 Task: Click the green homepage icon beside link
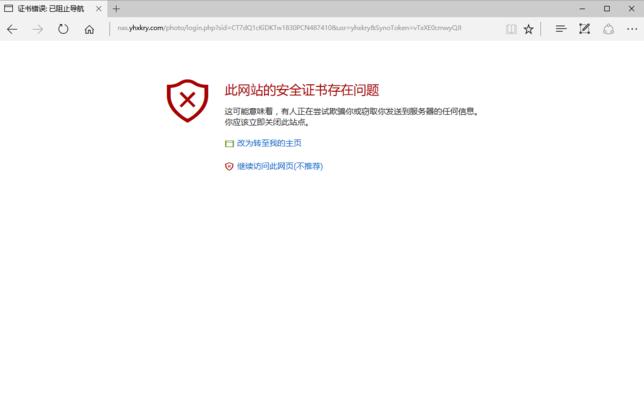click(229, 143)
